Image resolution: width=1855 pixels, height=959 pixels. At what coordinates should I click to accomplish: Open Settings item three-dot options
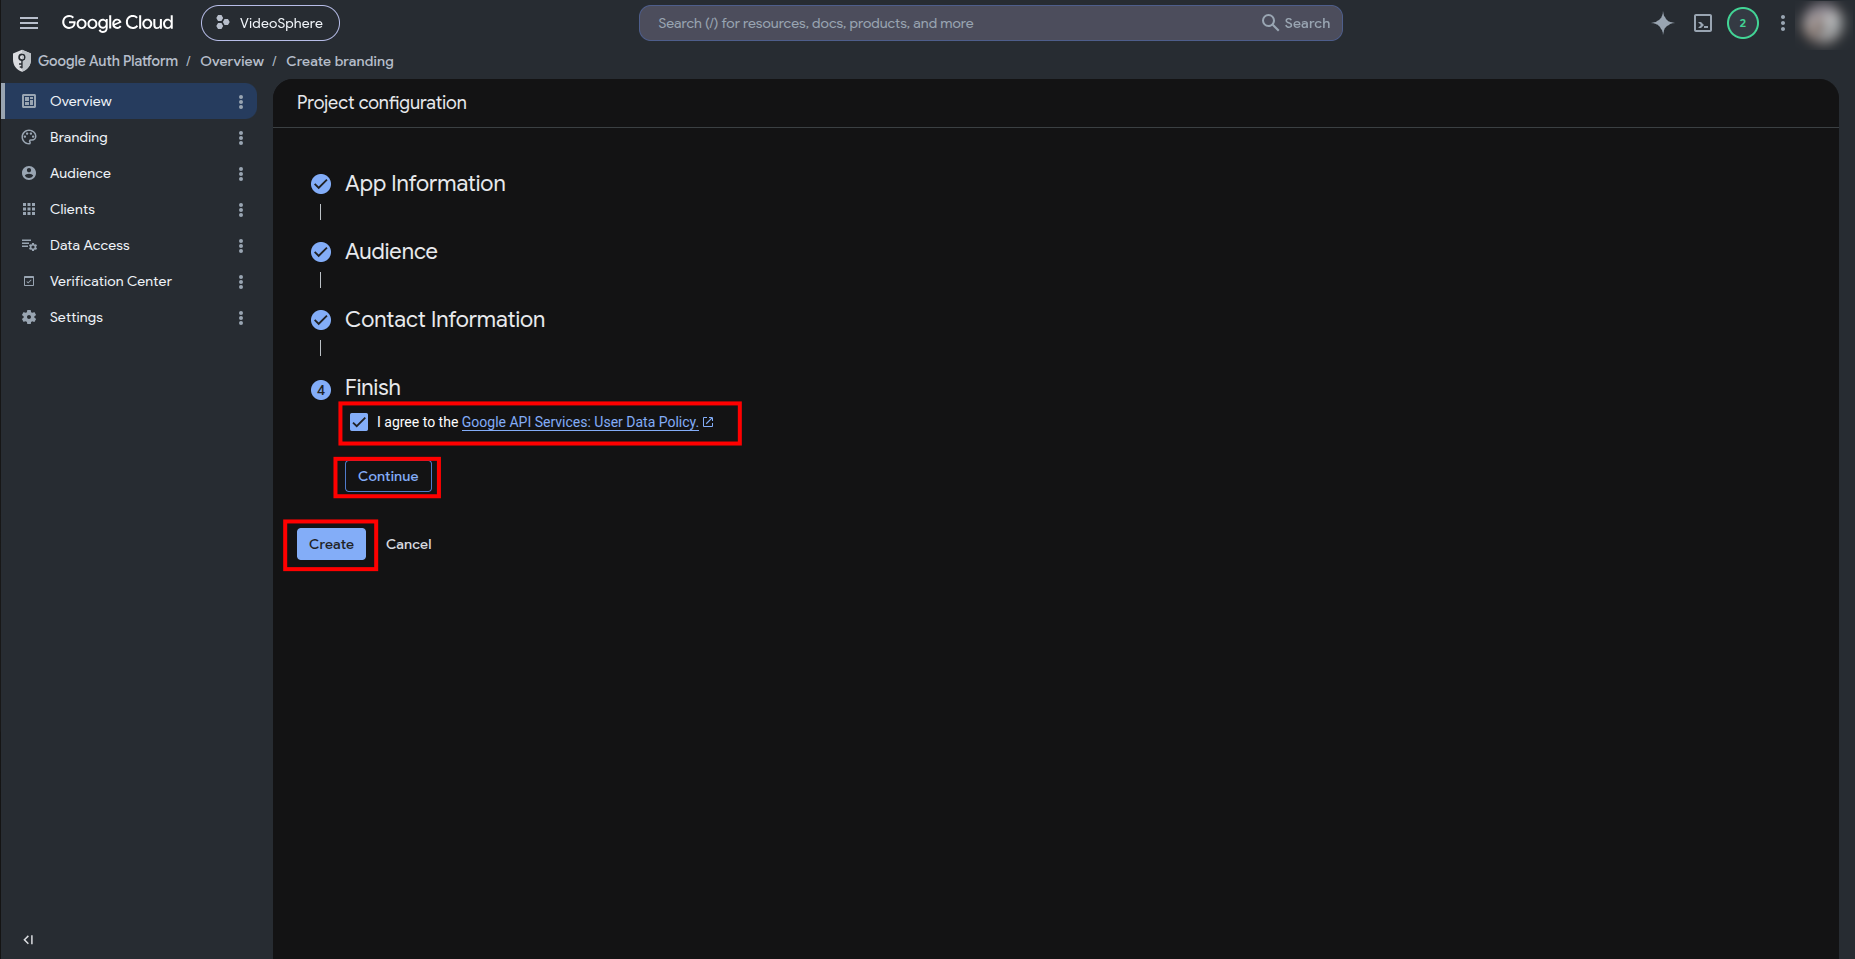[240, 318]
